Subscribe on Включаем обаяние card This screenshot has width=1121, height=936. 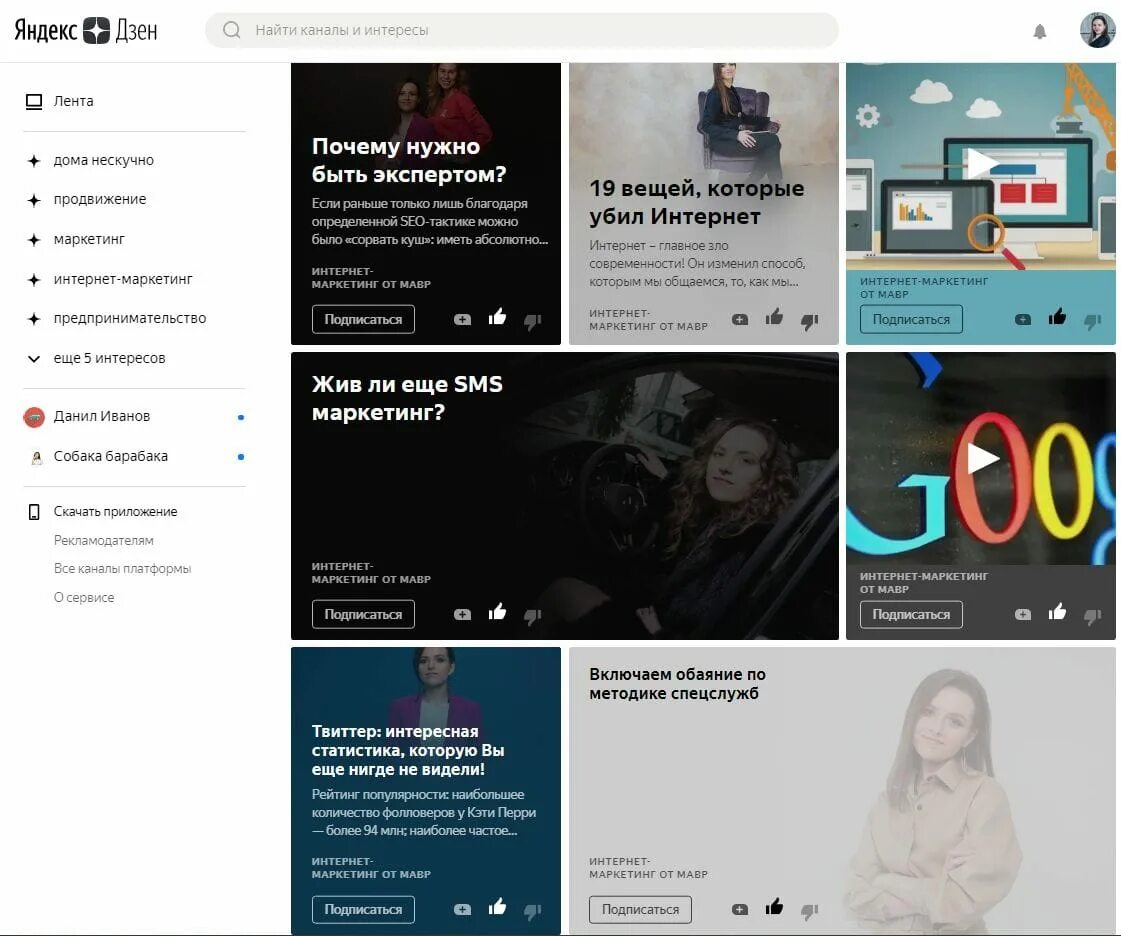pos(640,910)
